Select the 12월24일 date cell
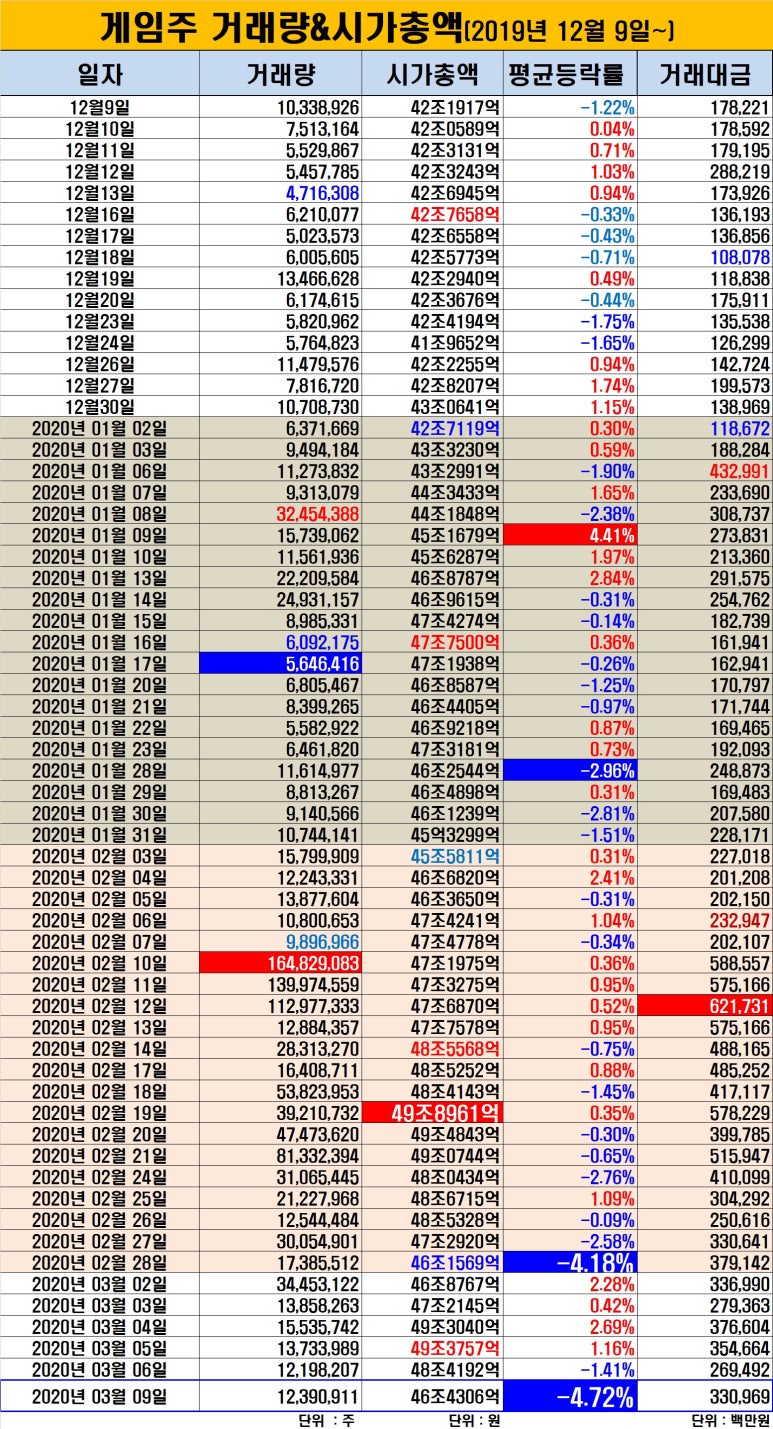The height and width of the screenshot is (1429, 773). pyautogui.click(x=100, y=341)
